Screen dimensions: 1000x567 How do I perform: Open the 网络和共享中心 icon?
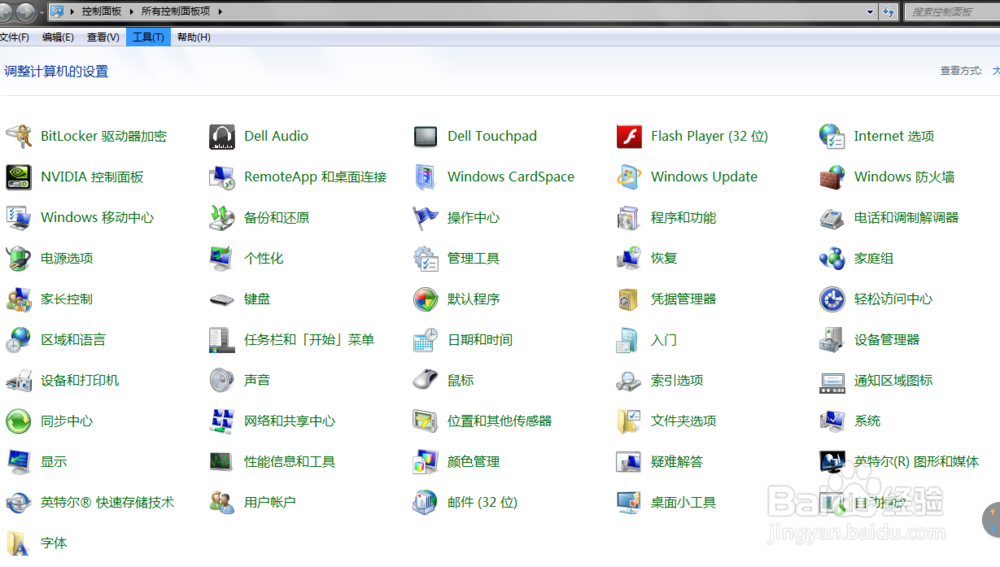tap(222, 421)
